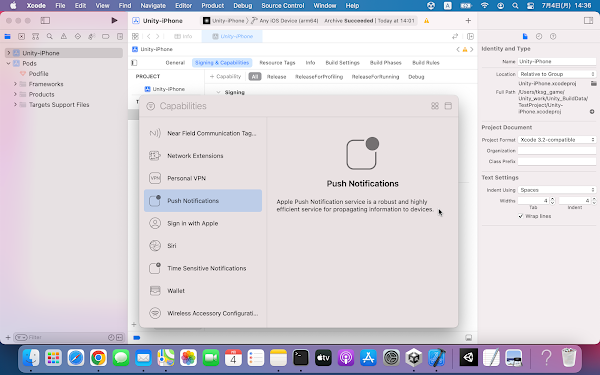Reveal project file in Finder folder icon
Viewport: 600px width, 375px height.
[x=593, y=83]
